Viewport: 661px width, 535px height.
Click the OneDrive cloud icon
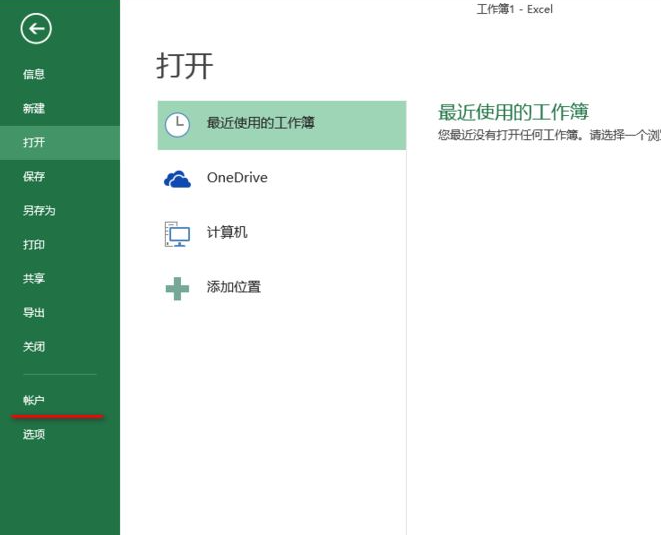[177, 179]
